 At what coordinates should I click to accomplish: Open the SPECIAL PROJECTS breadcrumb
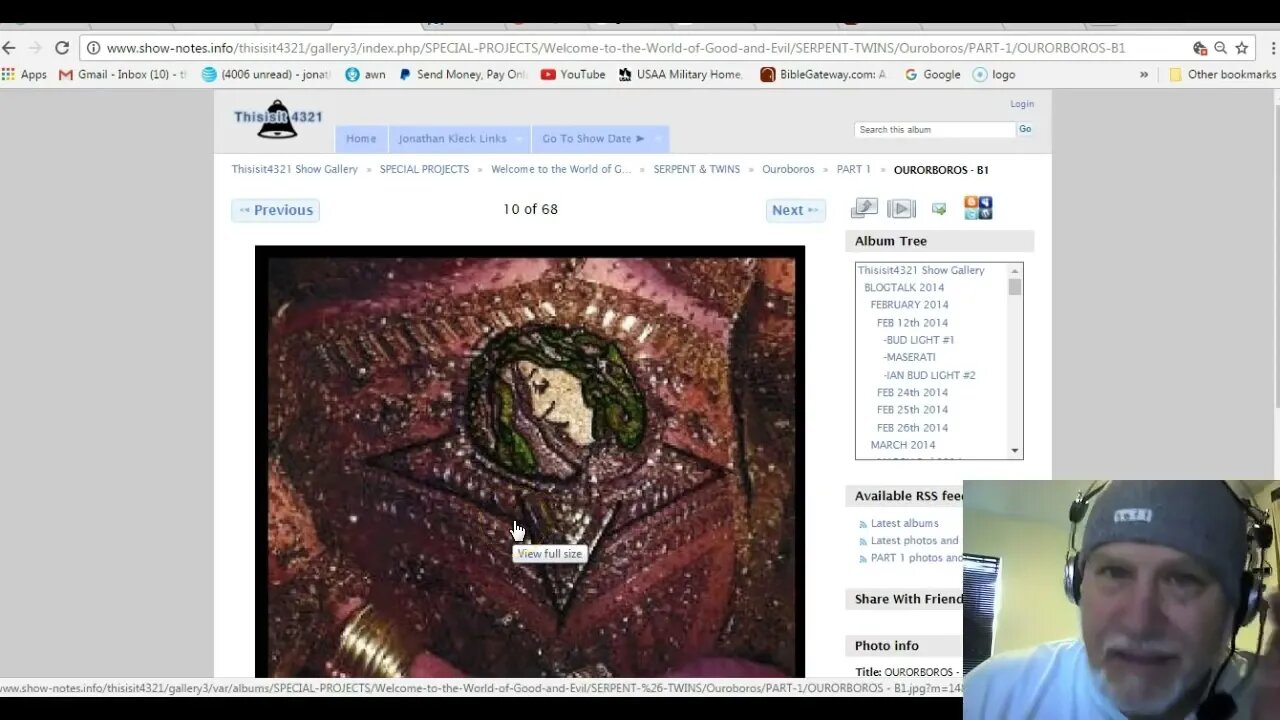click(x=424, y=169)
